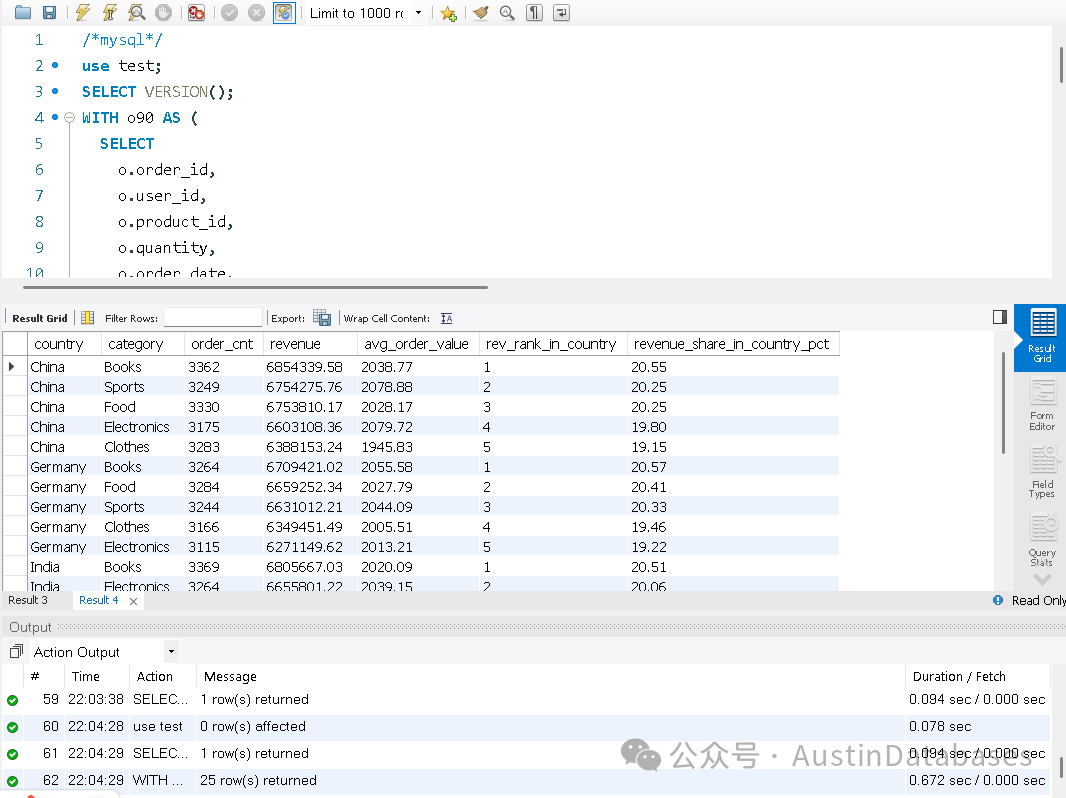Run EXPLAIN on the current statement
Screen dimensions: 1066x798
tap(137, 12)
